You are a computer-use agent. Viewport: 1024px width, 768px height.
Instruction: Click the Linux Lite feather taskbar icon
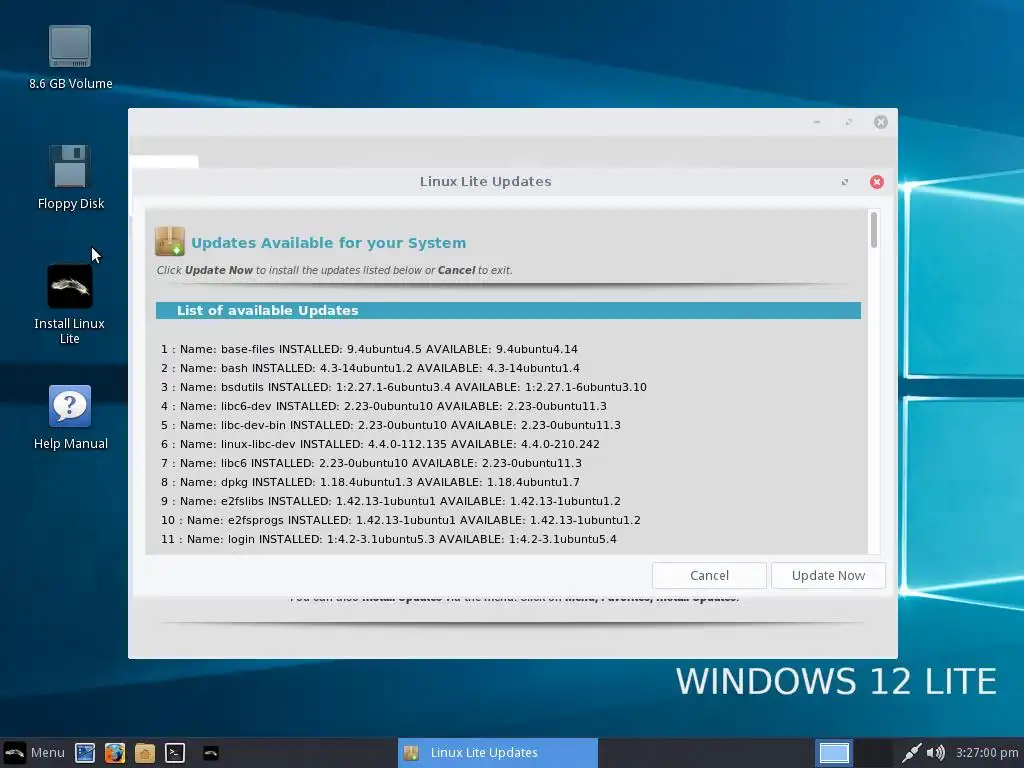(211, 752)
